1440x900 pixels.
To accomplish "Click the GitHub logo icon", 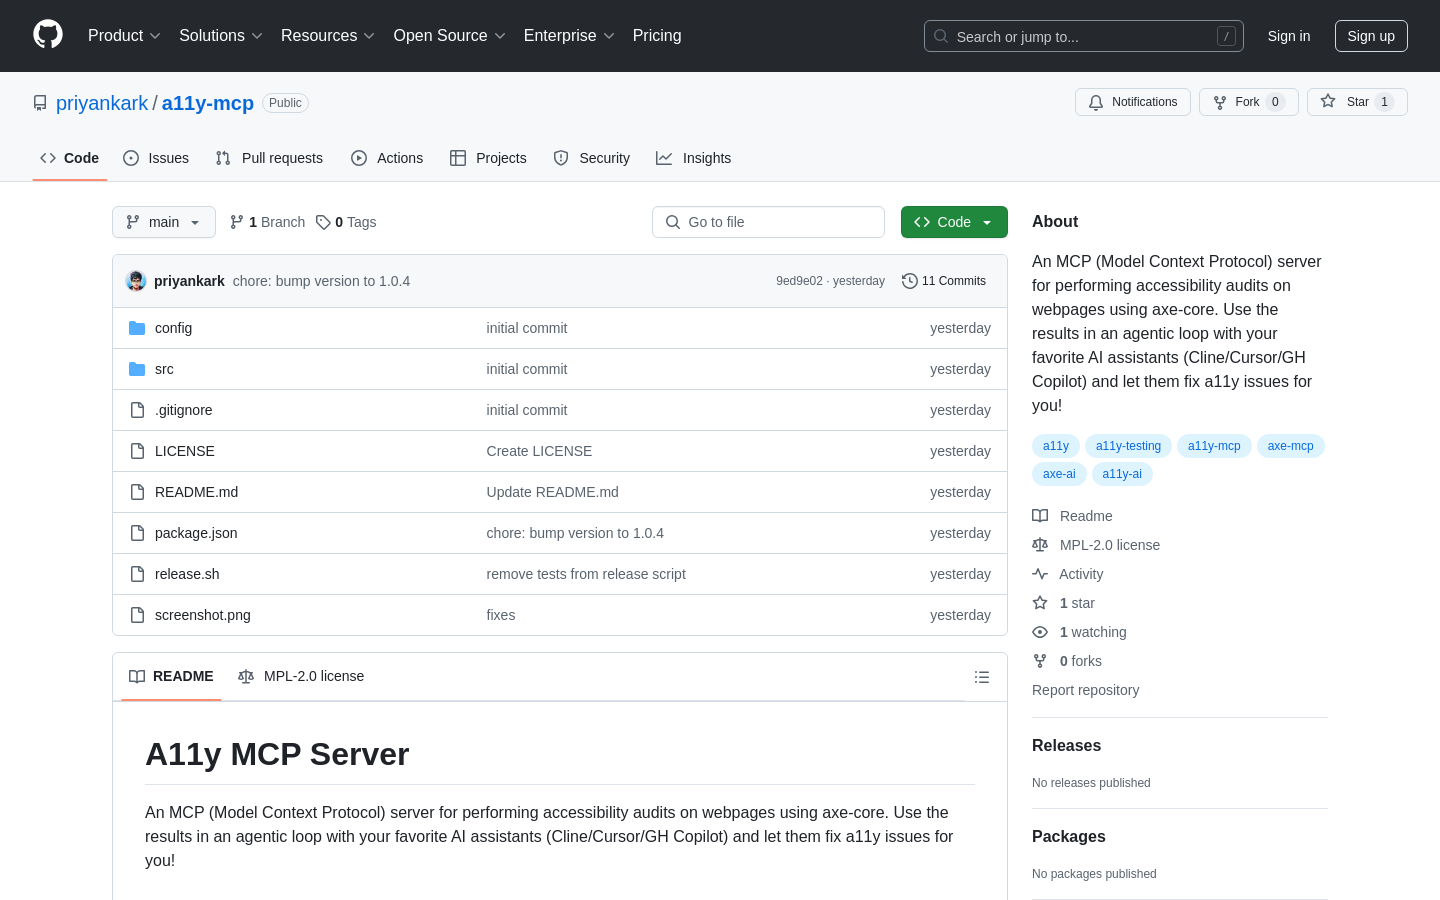I will 48,35.
